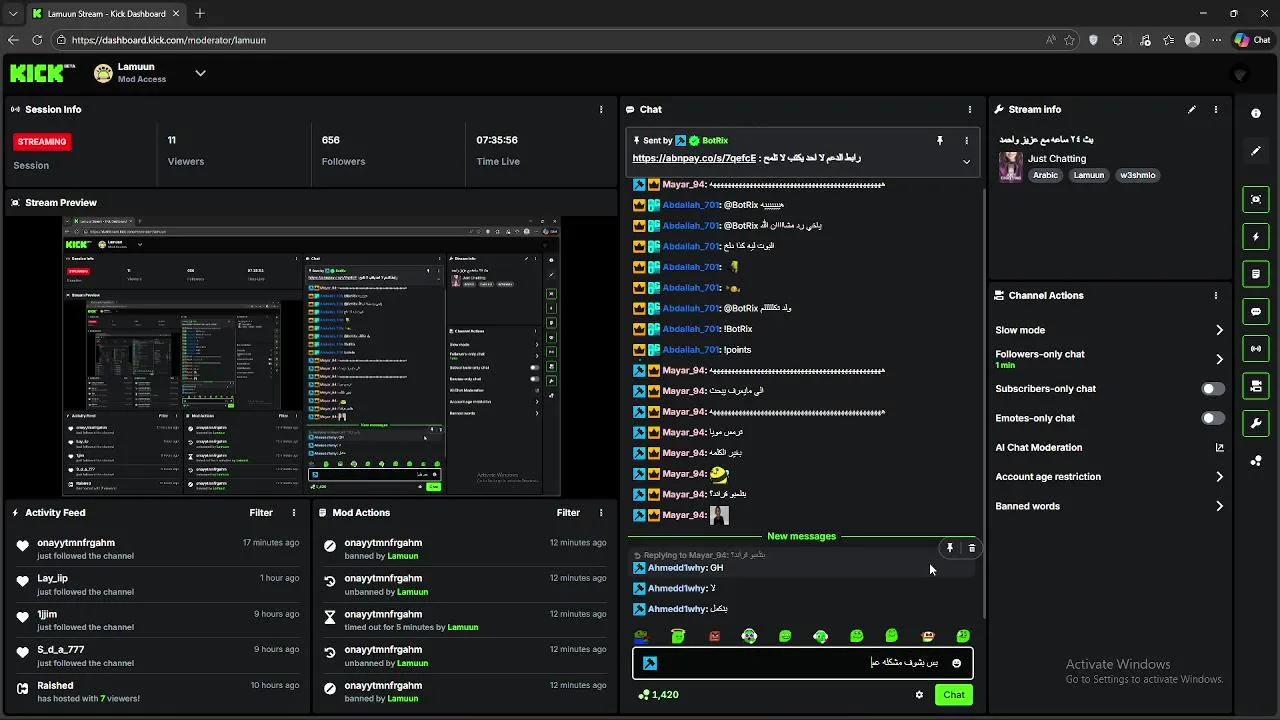The height and width of the screenshot is (720, 1280).
Task: Click the pencil edit icon in right sidebar
Action: point(1256,151)
